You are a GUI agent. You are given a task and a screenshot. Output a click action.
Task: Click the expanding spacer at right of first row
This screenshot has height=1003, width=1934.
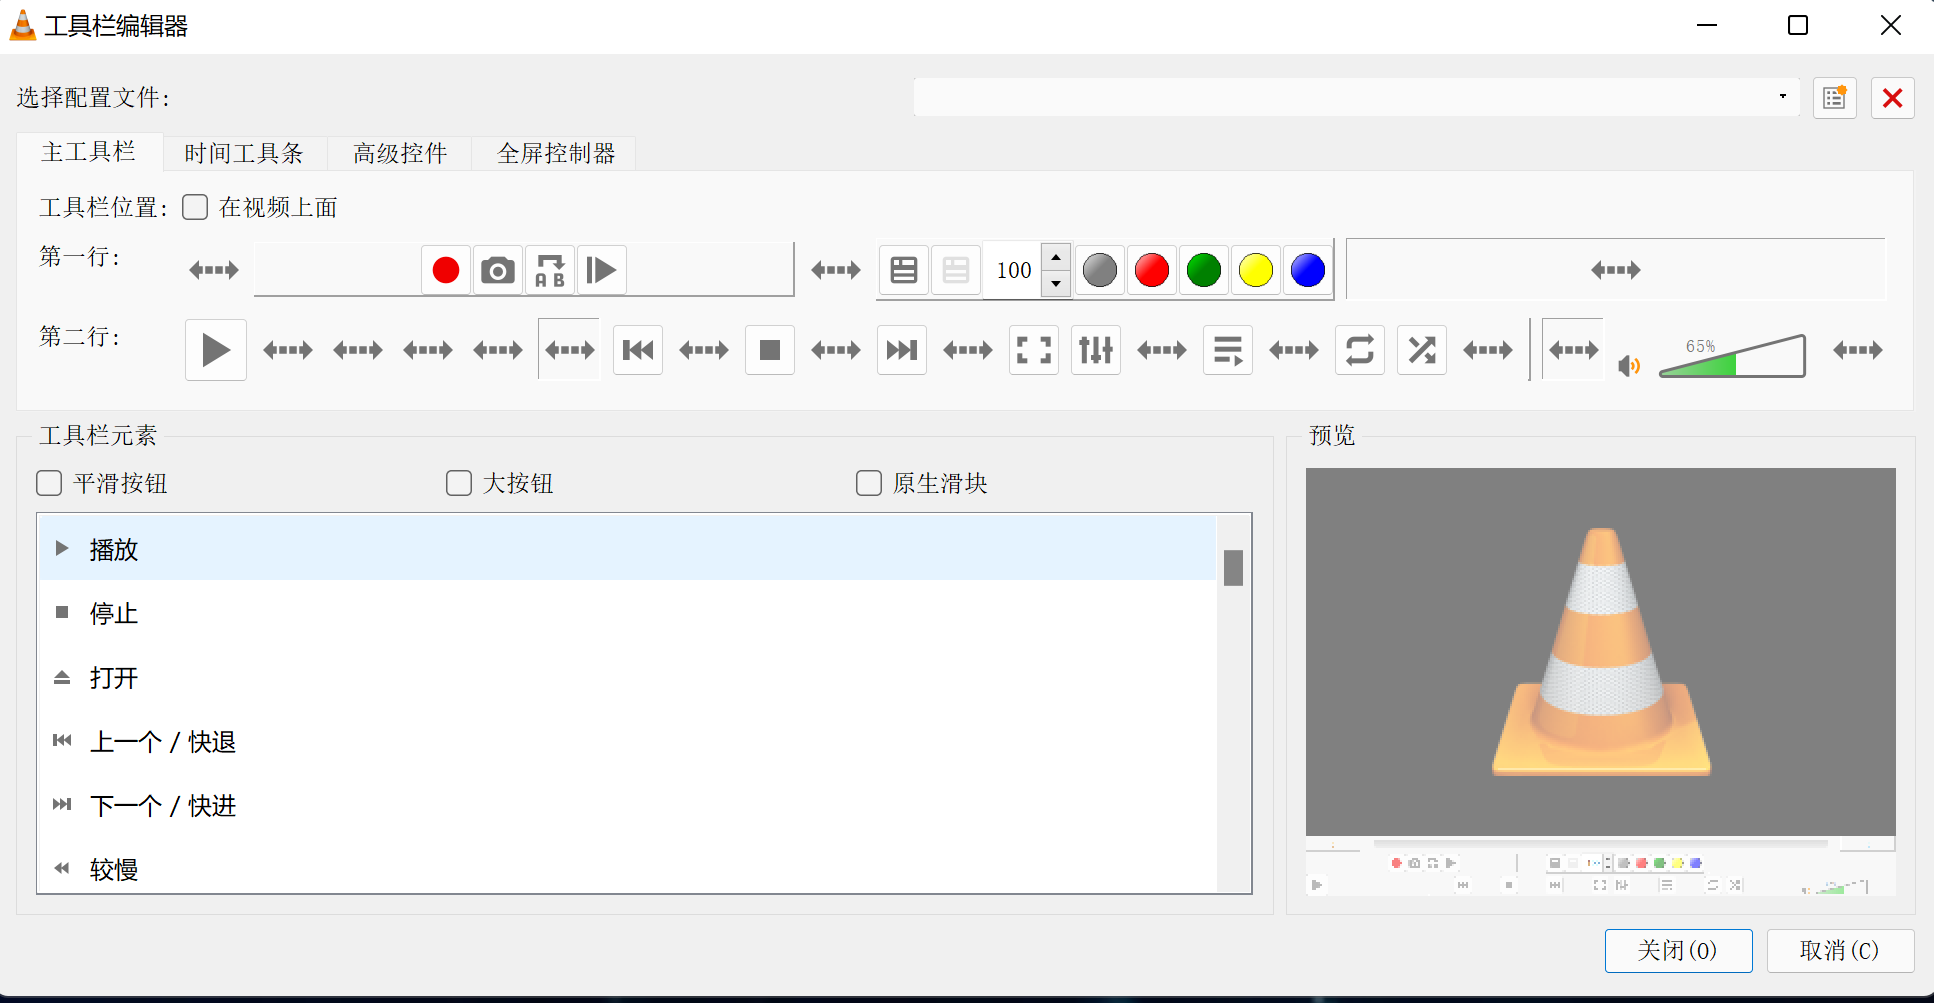click(1616, 270)
